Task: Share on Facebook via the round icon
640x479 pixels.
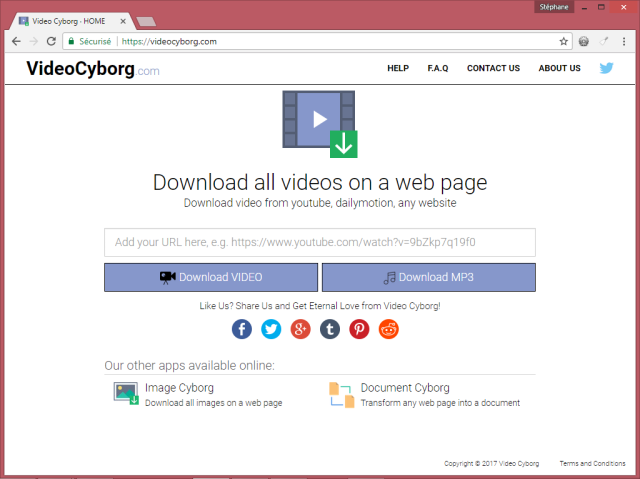Action: click(242, 329)
